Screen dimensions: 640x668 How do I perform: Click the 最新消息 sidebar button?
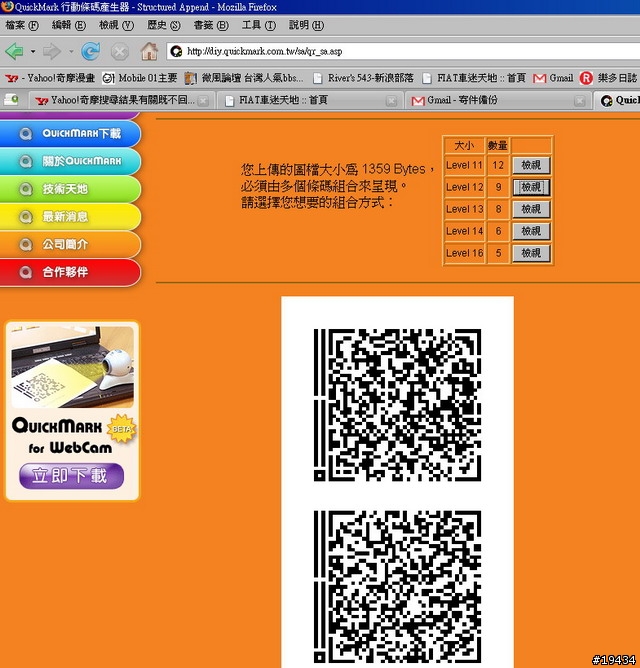point(70,217)
